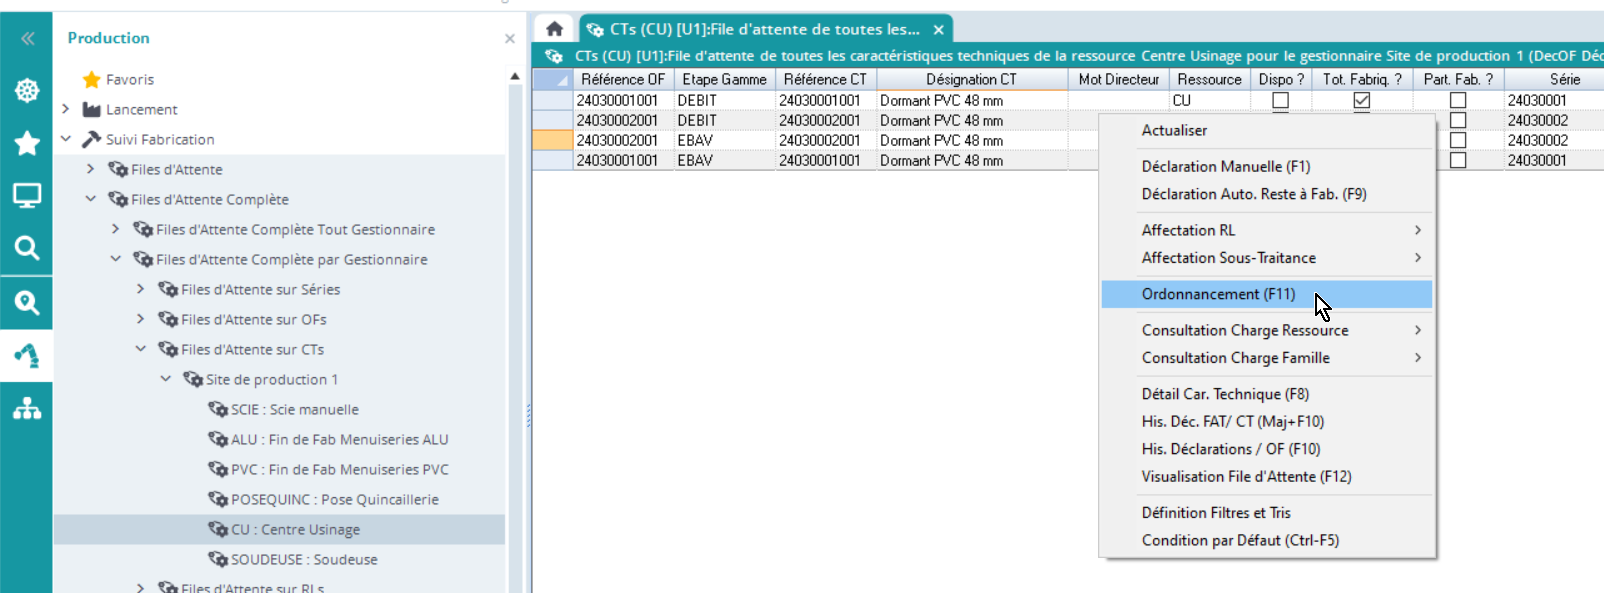1604x593 pixels.
Task: Collapse the sidebar with double-chevron icon
Action: pos(27,38)
